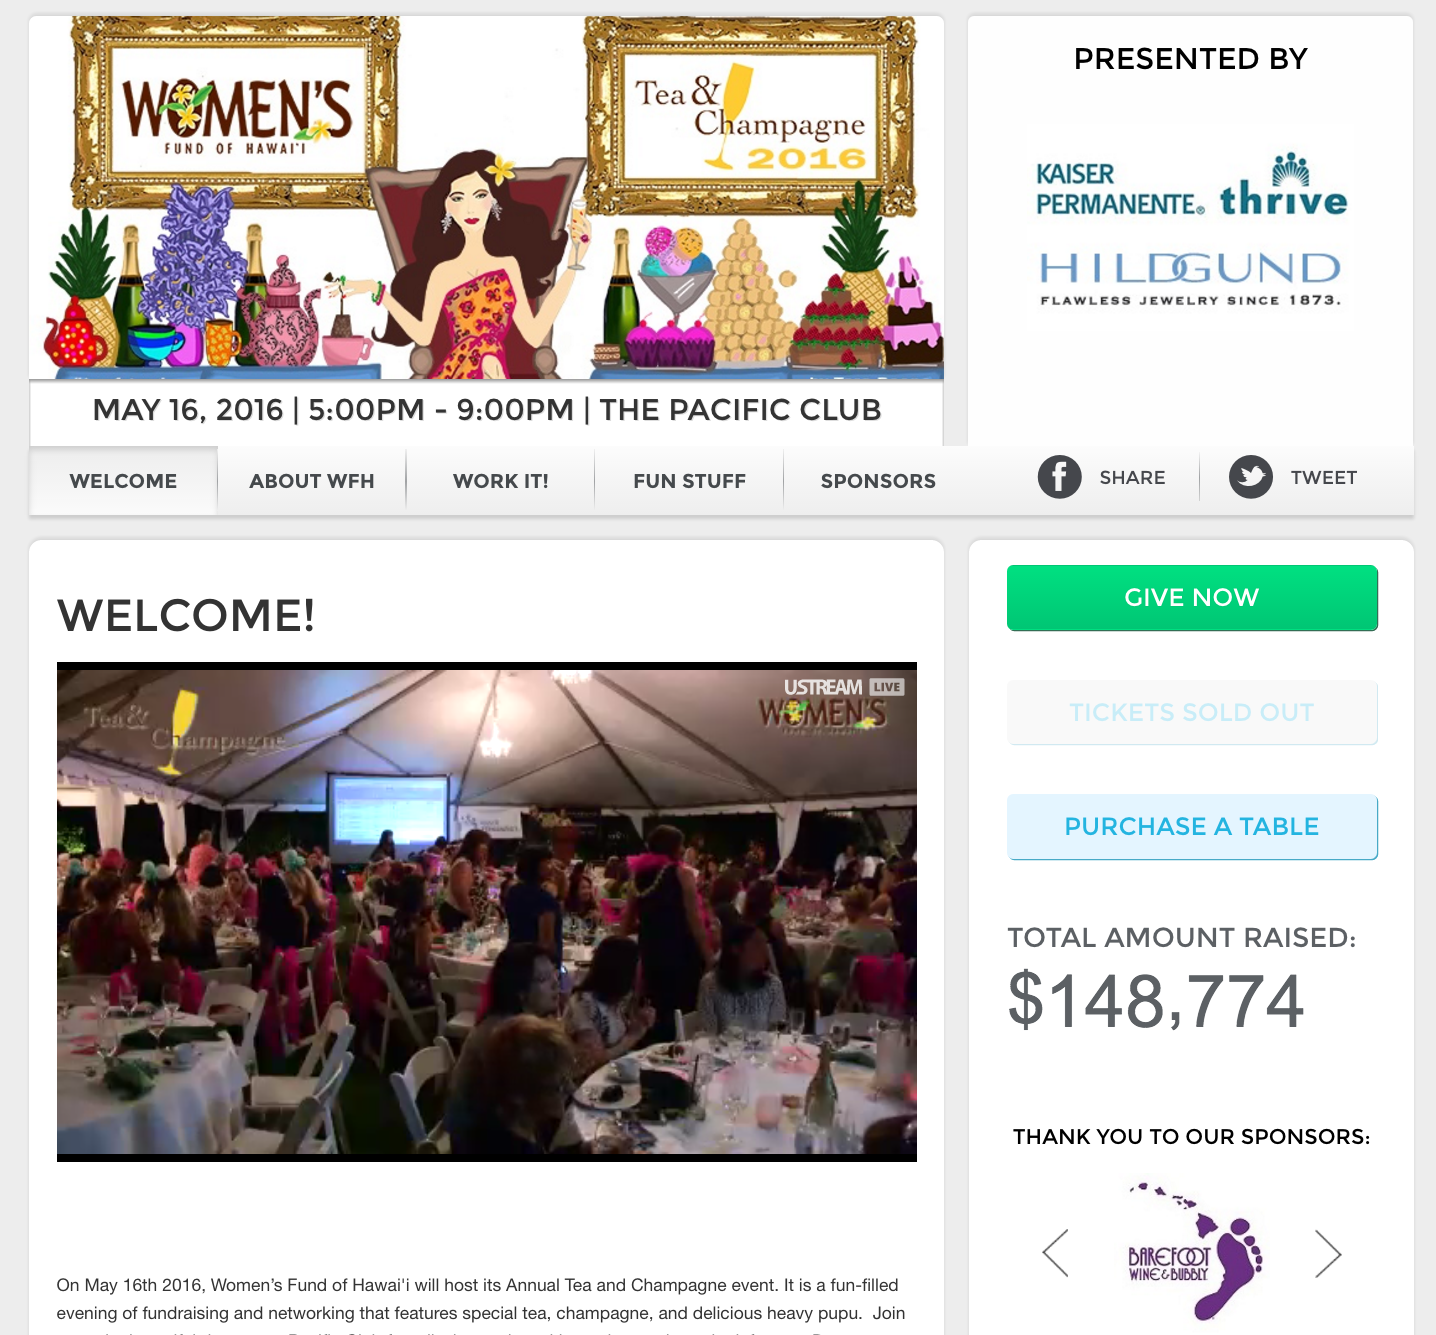Click the Tea & Champagne 2016 logo

[751, 117]
